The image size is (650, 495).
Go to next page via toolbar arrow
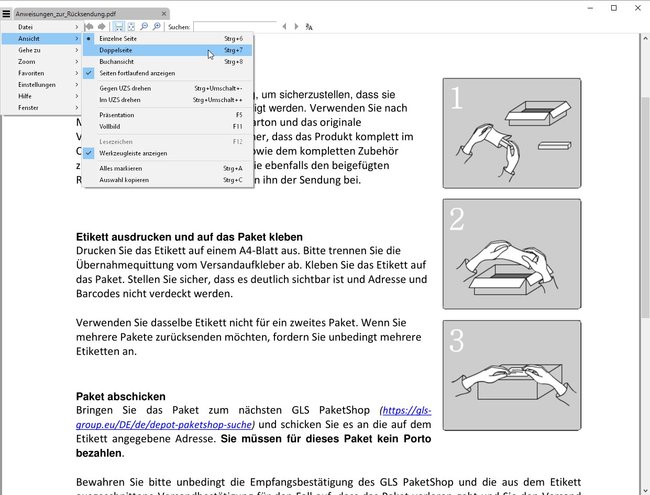[102, 27]
